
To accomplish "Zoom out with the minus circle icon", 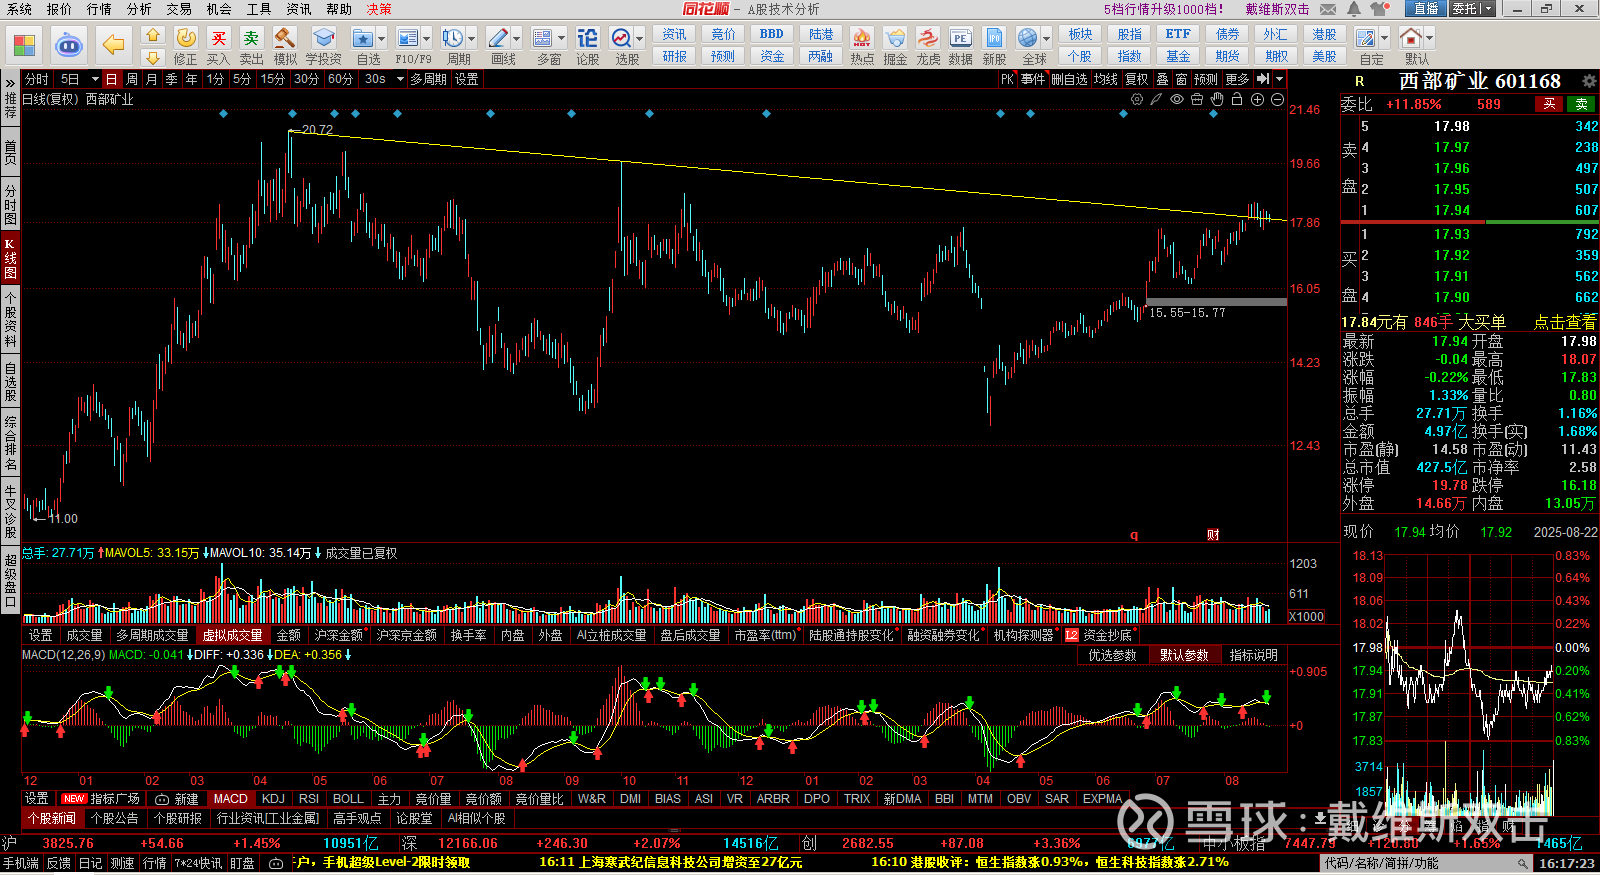I will click(x=1277, y=99).
